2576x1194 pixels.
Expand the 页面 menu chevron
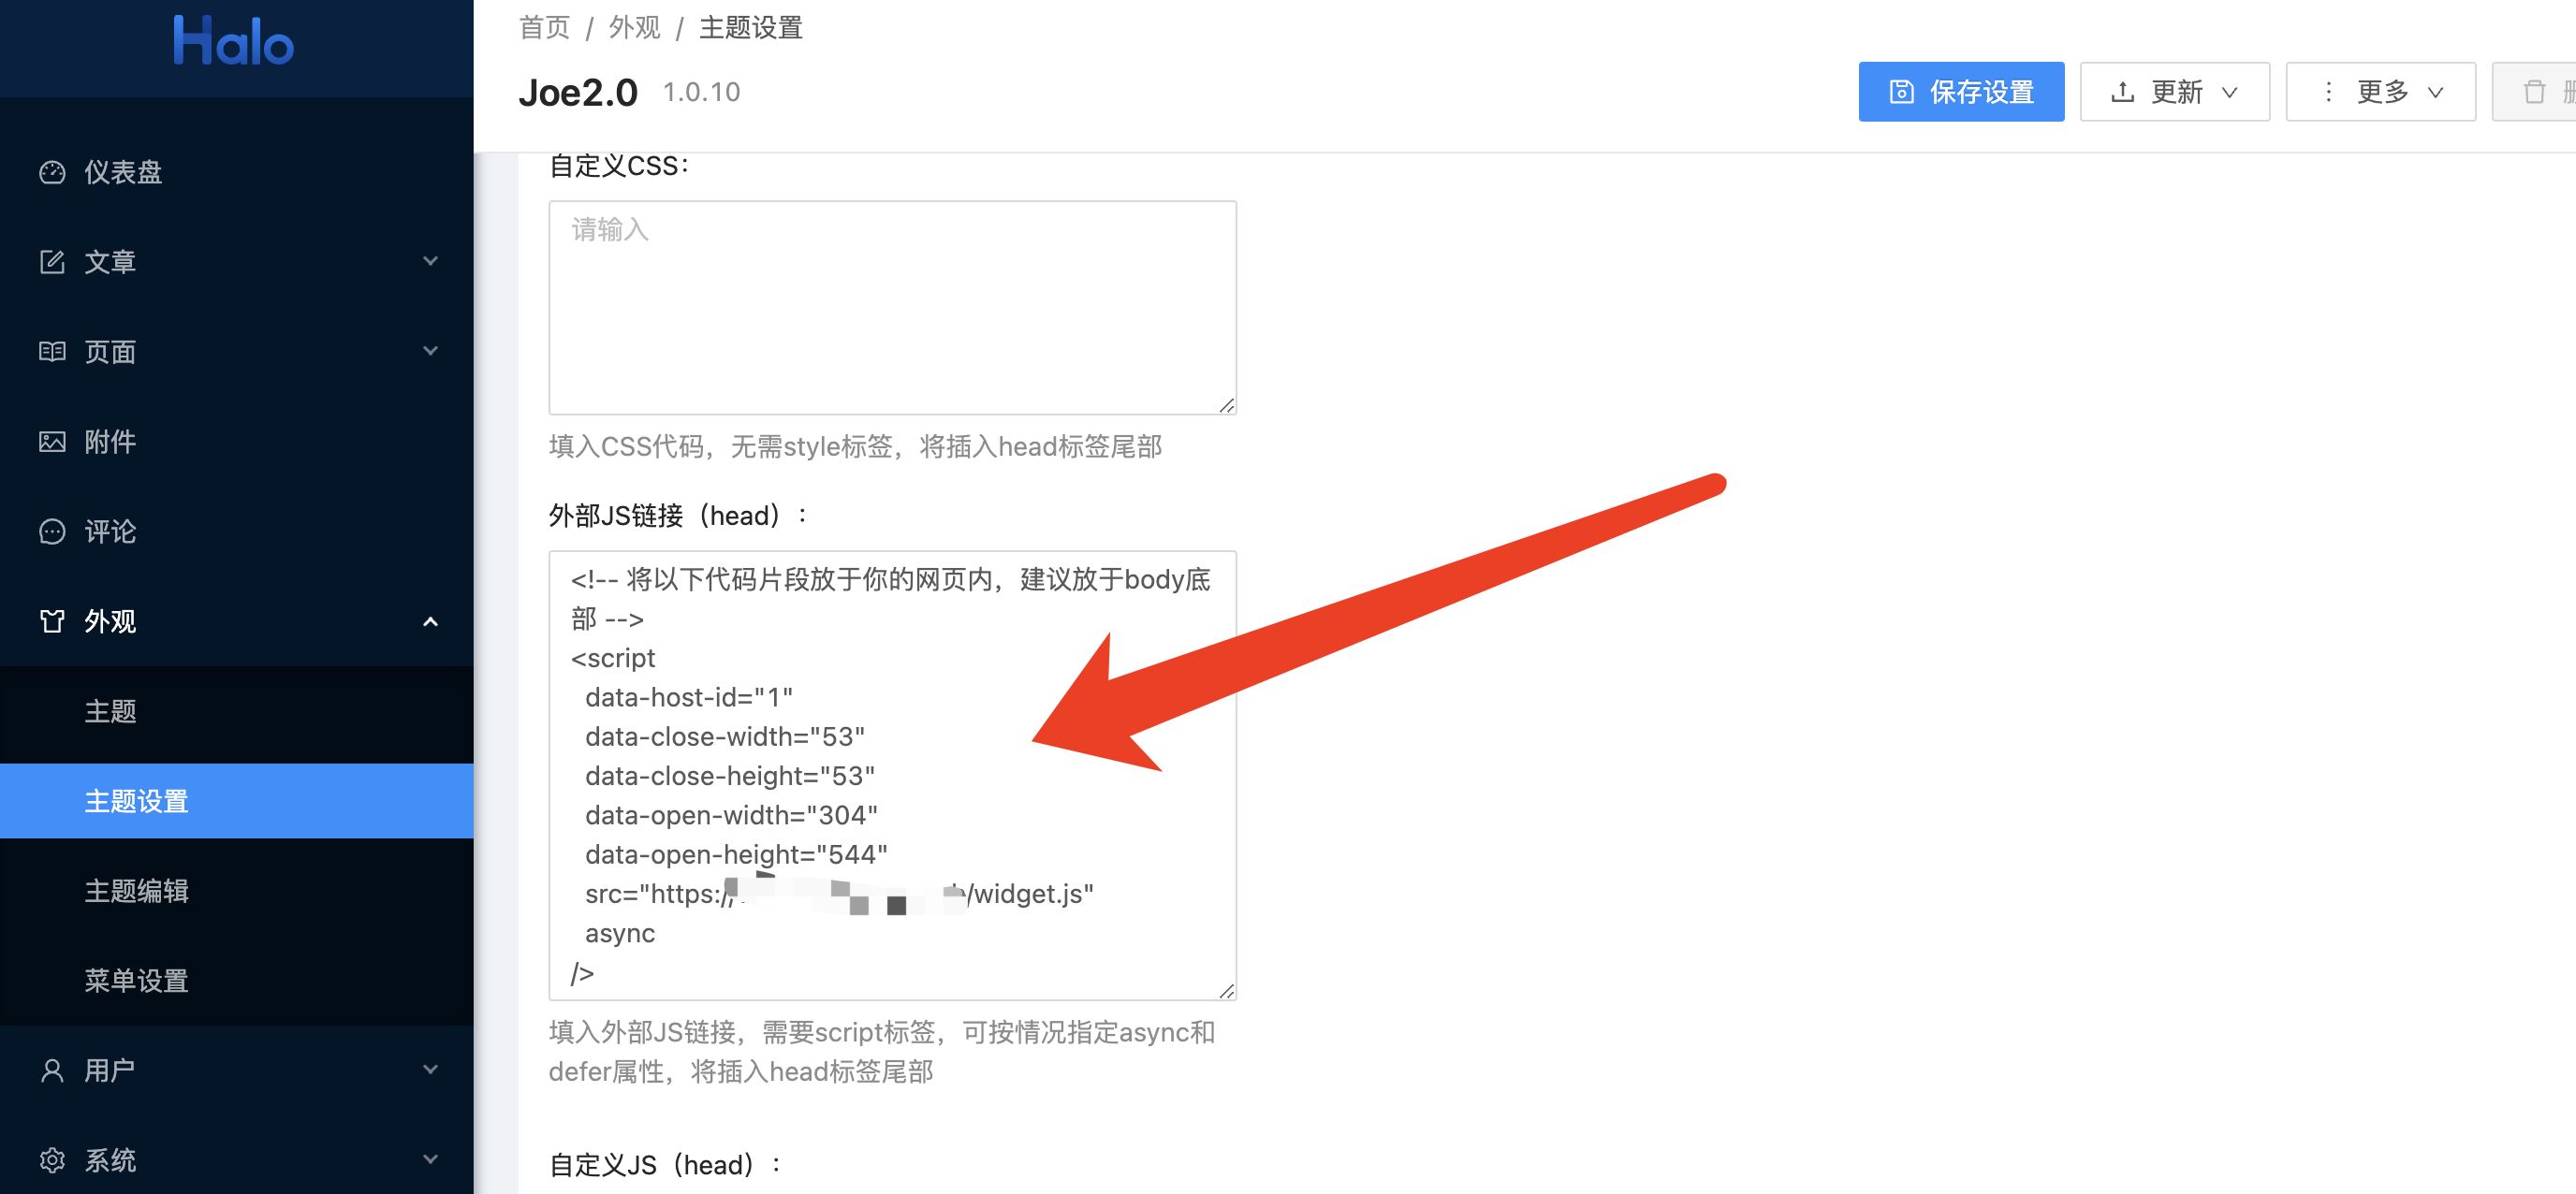(x=431, y=351)
